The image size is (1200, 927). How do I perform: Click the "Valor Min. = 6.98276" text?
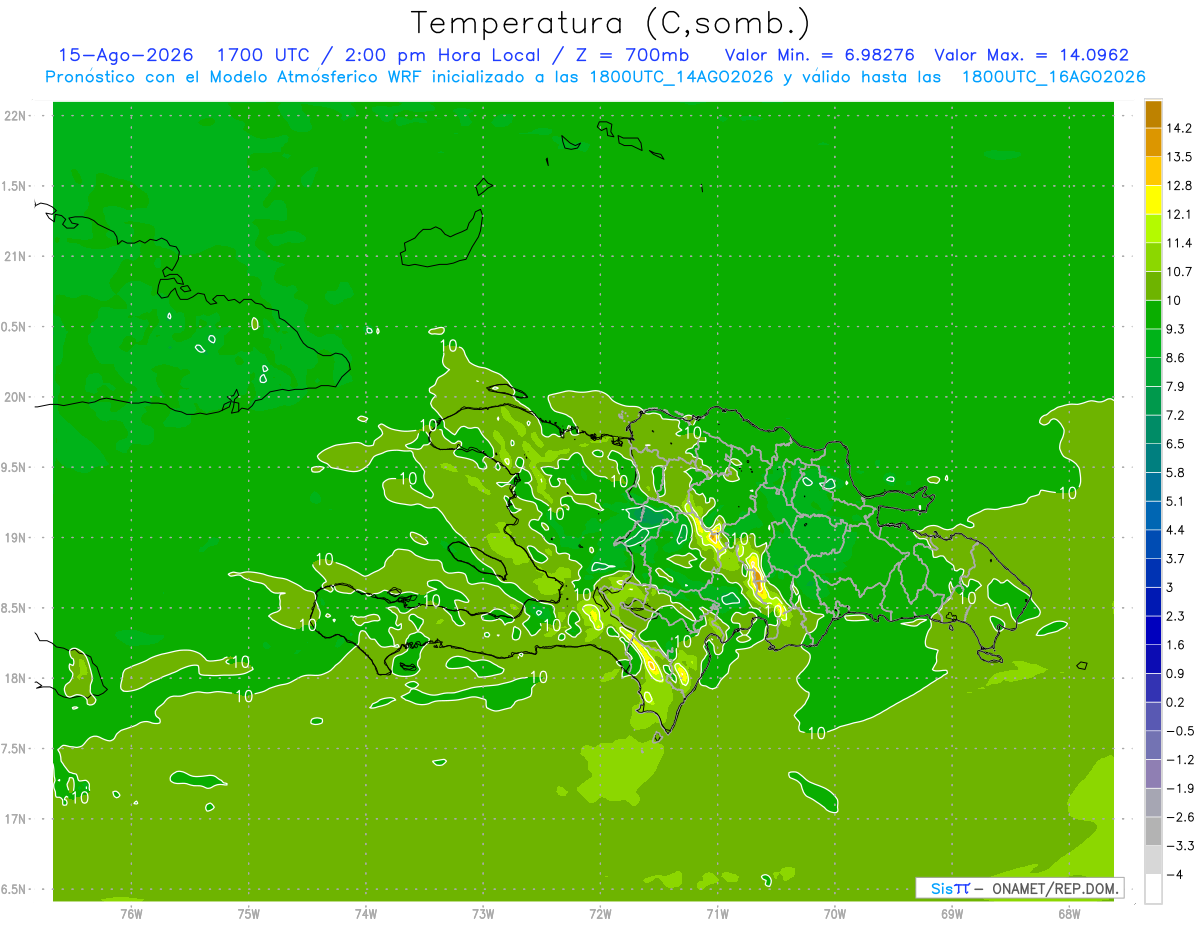coord(820,55)
